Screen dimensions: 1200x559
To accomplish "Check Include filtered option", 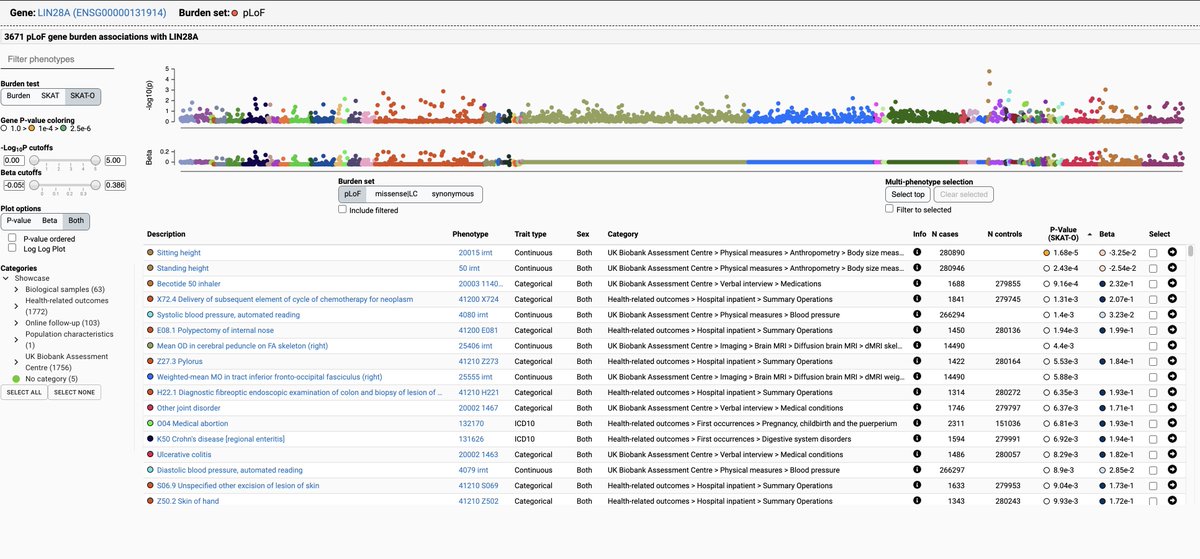I will click(343, 210).
